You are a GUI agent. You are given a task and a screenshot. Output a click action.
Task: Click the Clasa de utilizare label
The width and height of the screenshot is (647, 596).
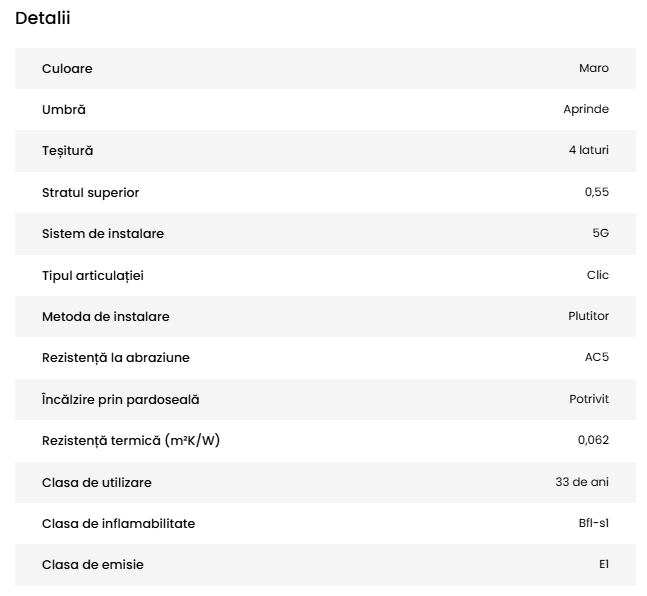click(x=97, y=482)
